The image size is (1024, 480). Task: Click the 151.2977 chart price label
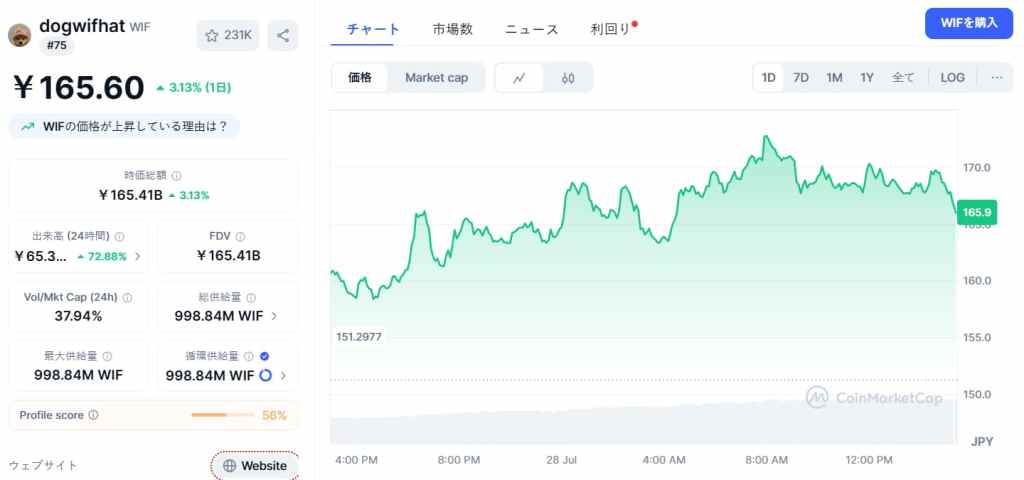click(359, 337)
